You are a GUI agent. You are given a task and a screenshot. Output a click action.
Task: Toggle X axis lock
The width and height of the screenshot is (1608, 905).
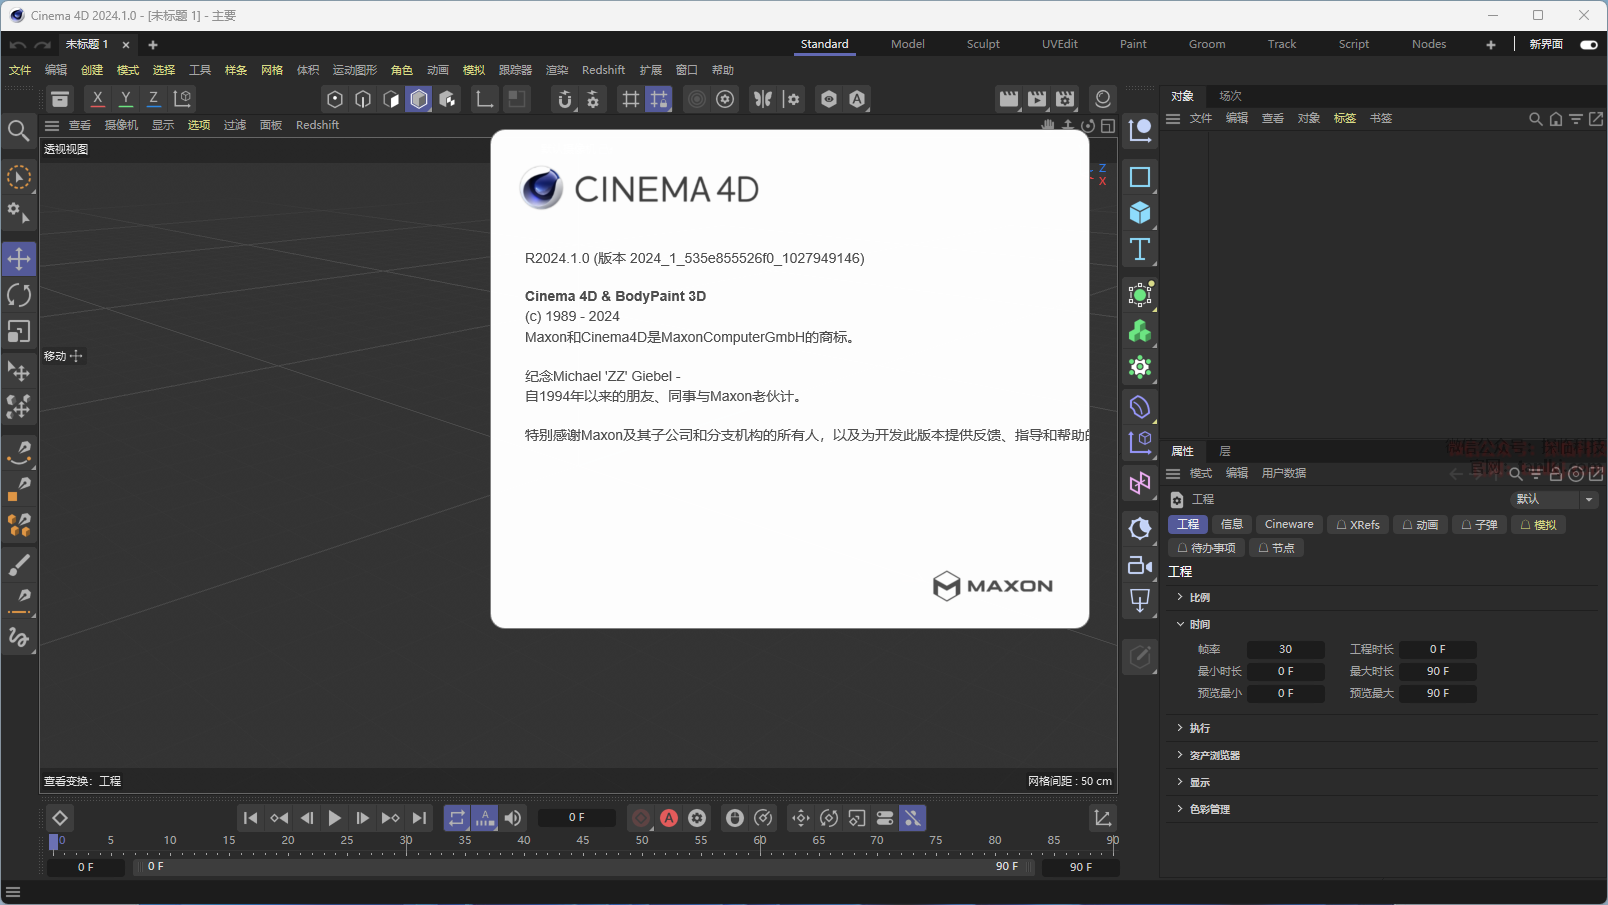[x=97, y=99]
